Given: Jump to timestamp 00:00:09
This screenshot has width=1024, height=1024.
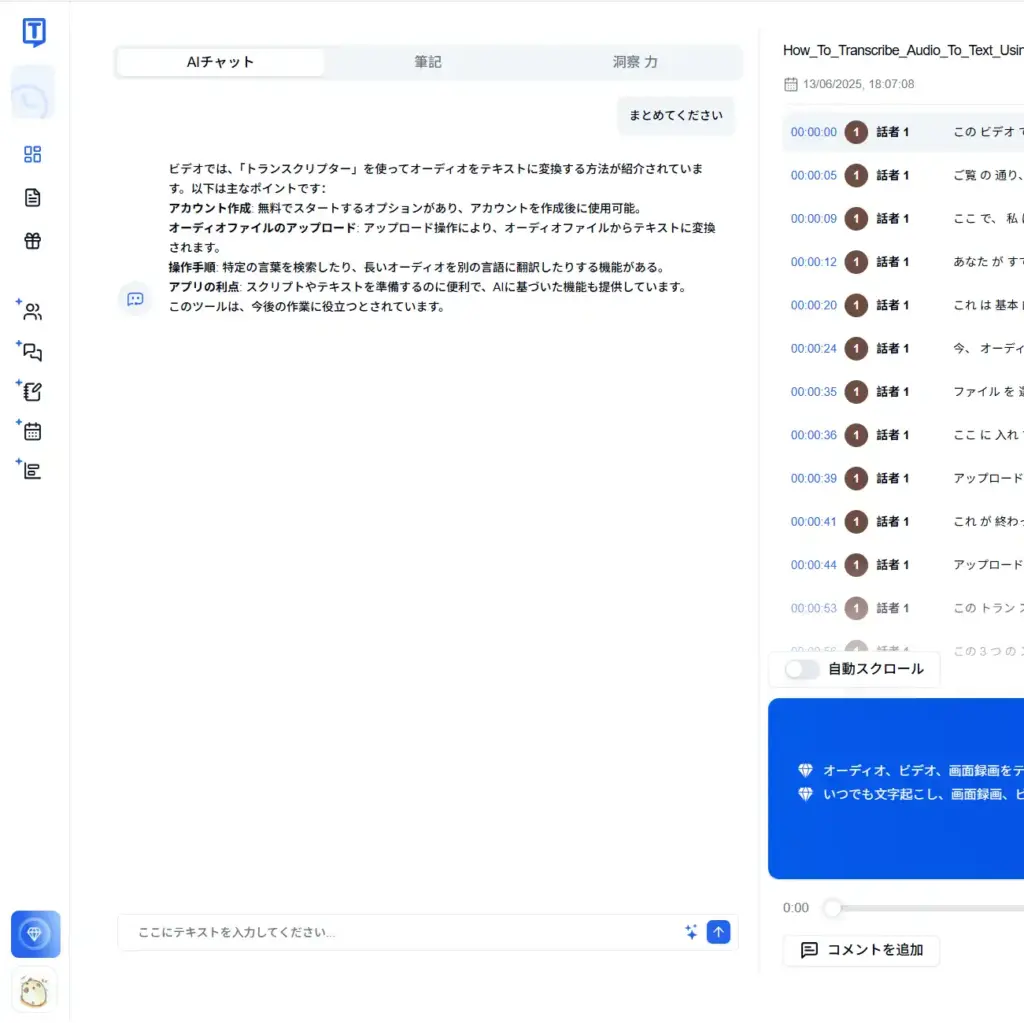Looking at the screenshot, I should [x=813, y=219].
